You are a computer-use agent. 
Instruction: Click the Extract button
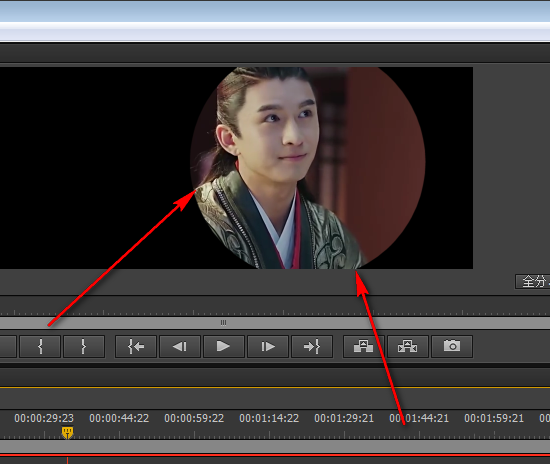coord(408,347)
